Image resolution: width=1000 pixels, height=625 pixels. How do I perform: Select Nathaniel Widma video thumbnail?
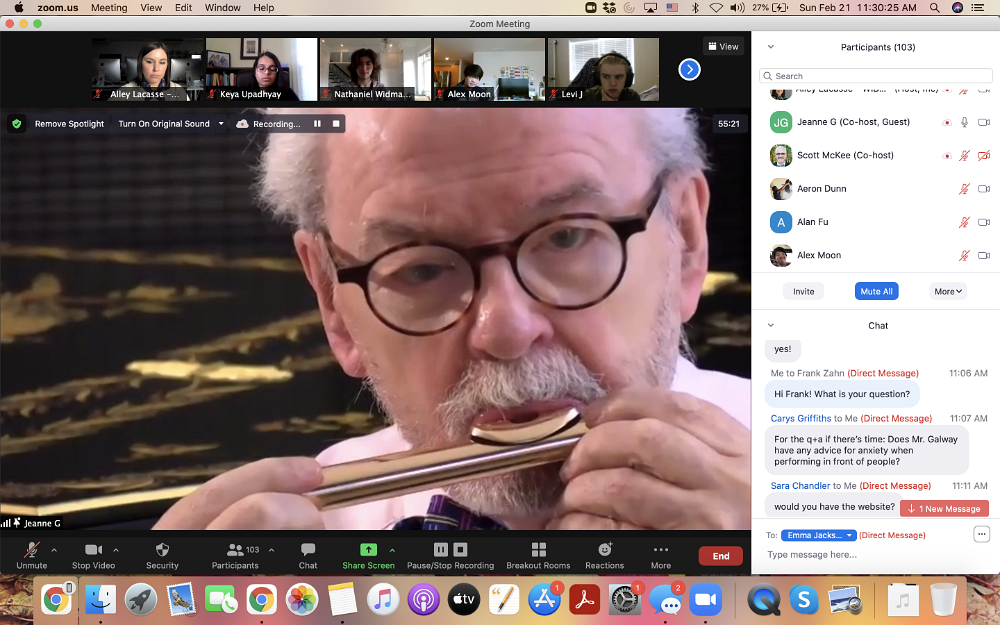tap(376, 69)
